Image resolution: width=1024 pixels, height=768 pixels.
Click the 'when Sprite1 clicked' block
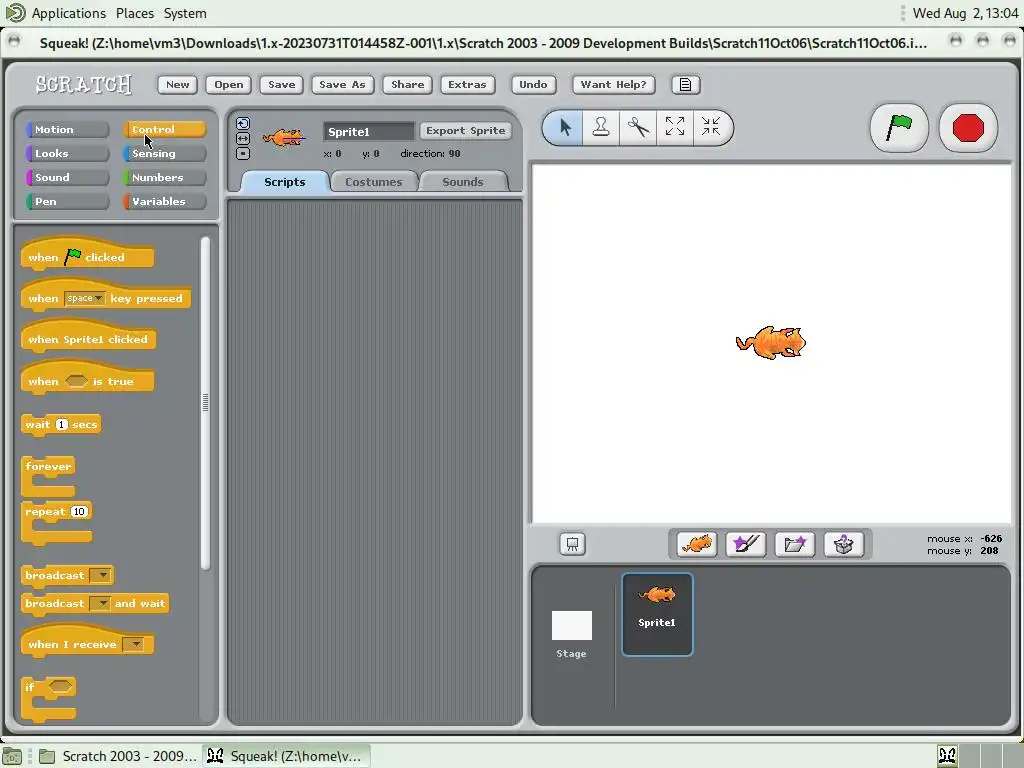pyautogui.click(x=88, y=337)
